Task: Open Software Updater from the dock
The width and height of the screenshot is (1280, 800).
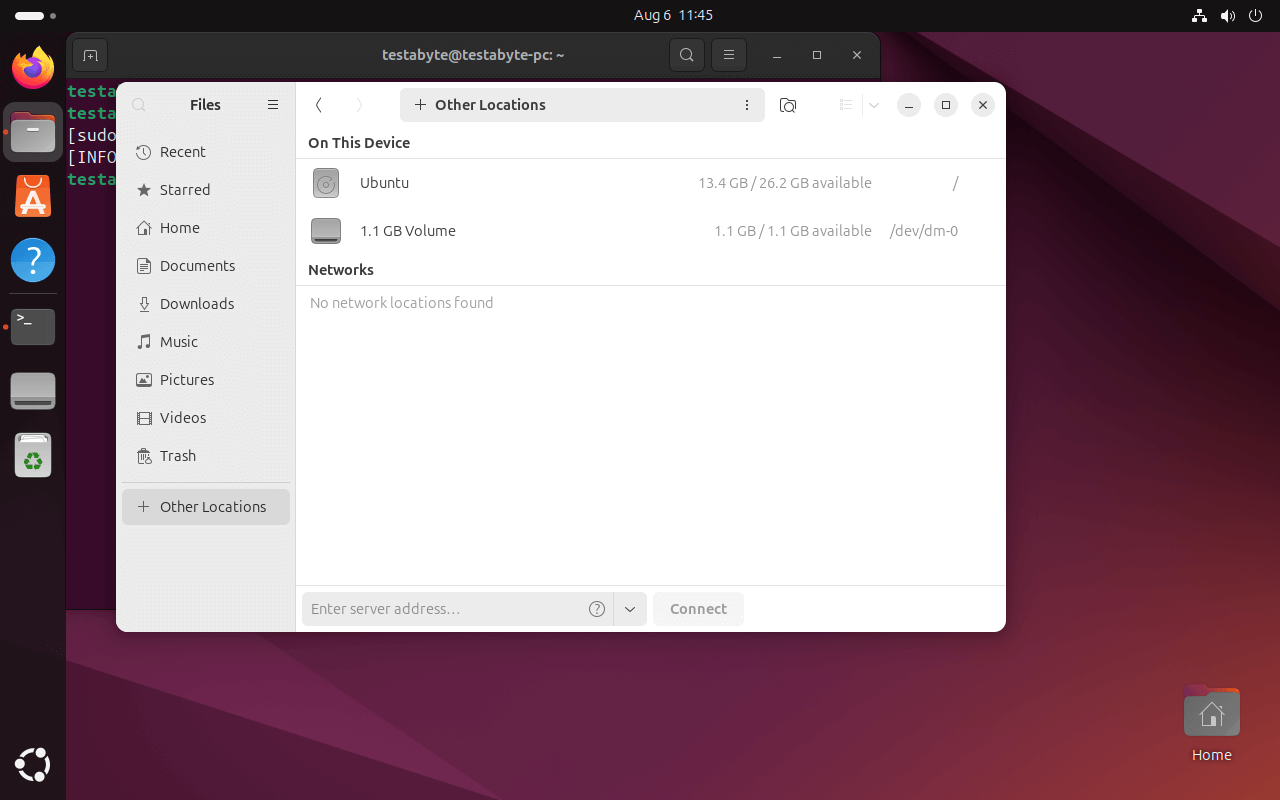Action: [33, 196]
